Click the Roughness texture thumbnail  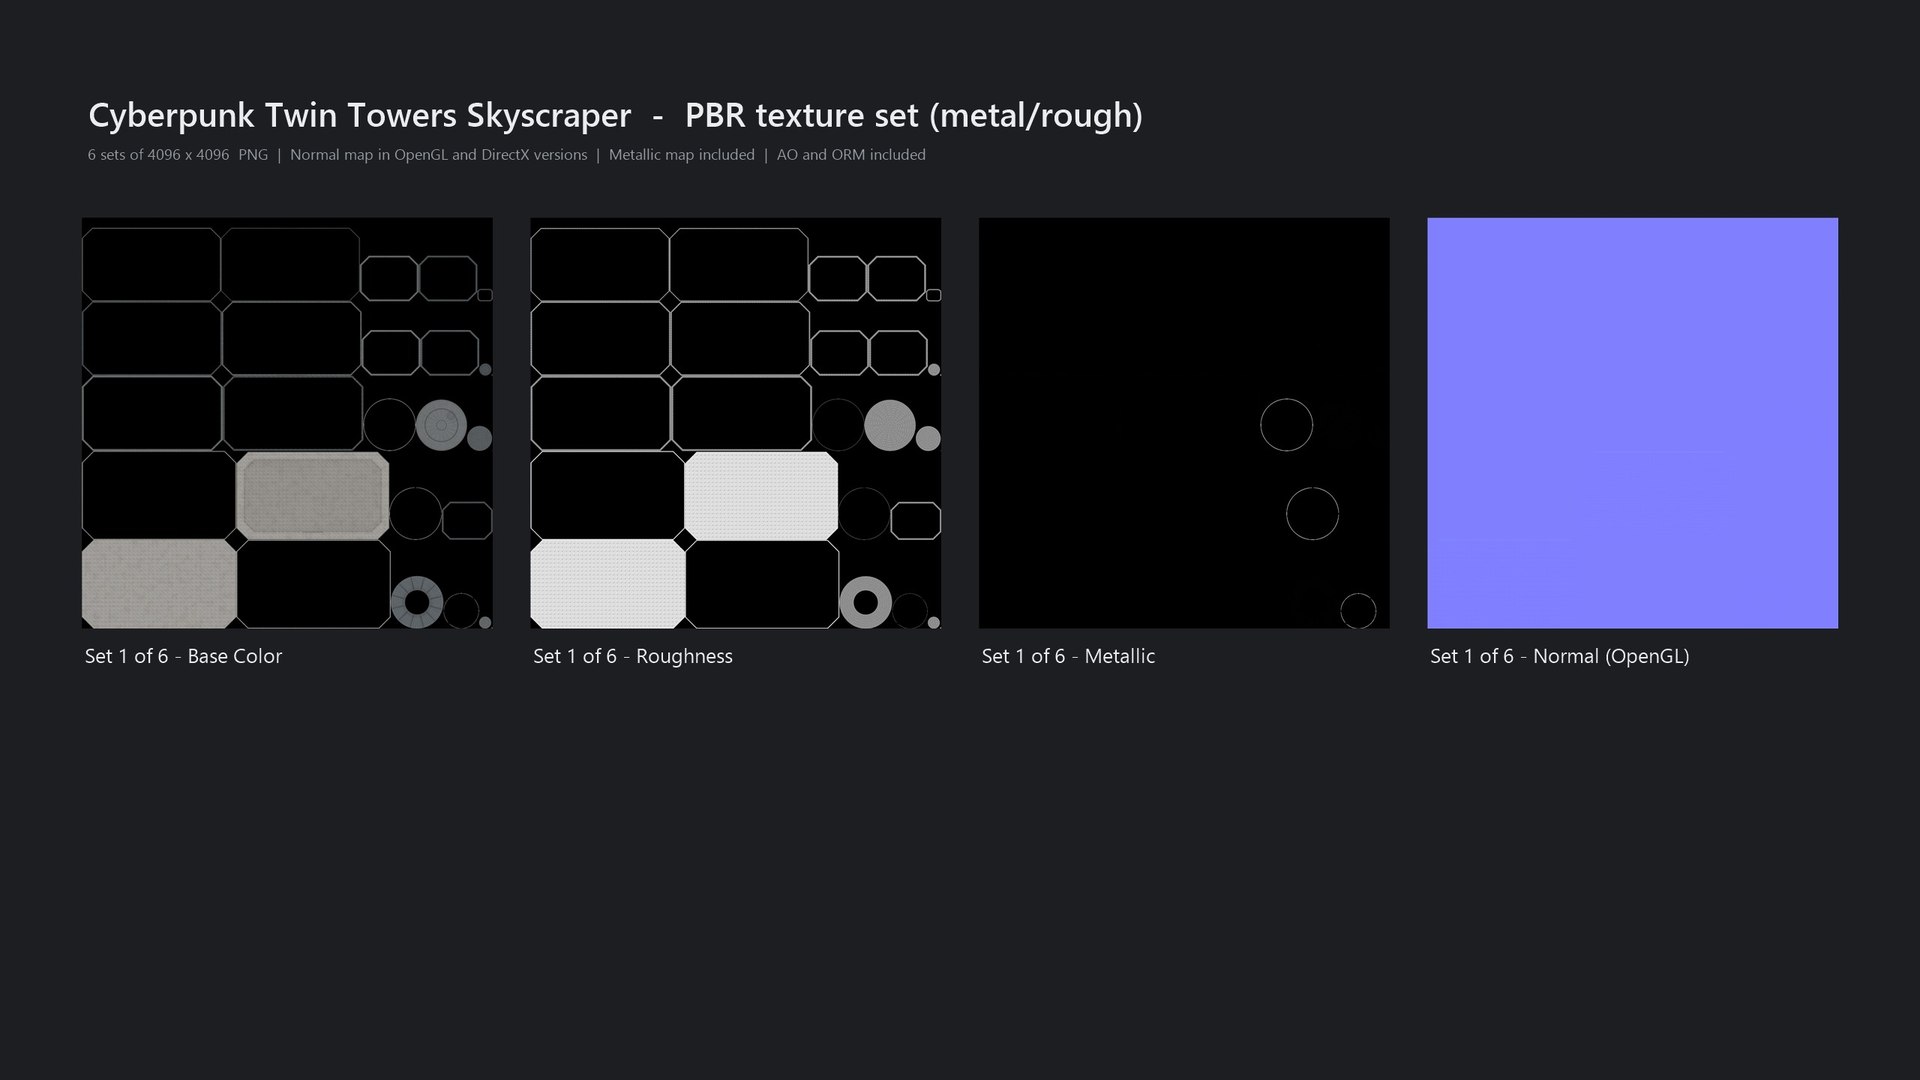[x=735, y=423]
